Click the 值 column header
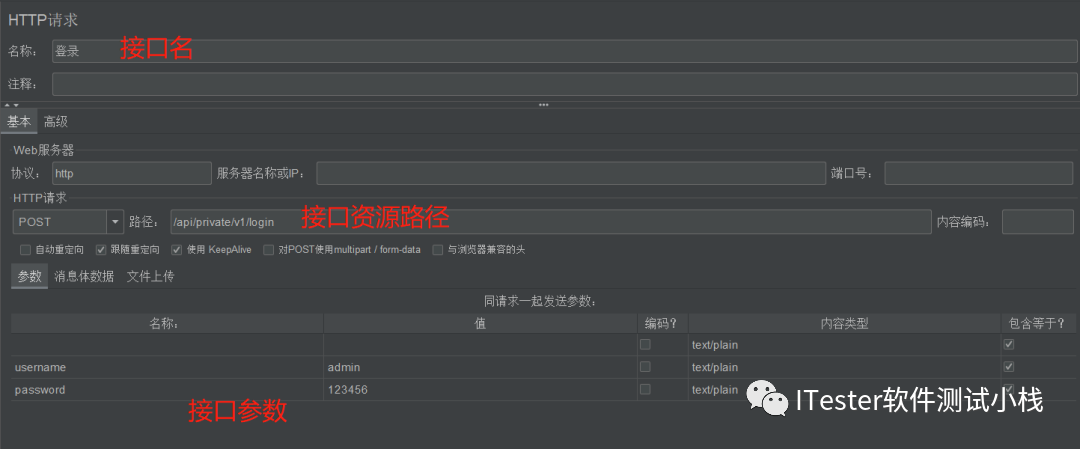 point(481,324)
